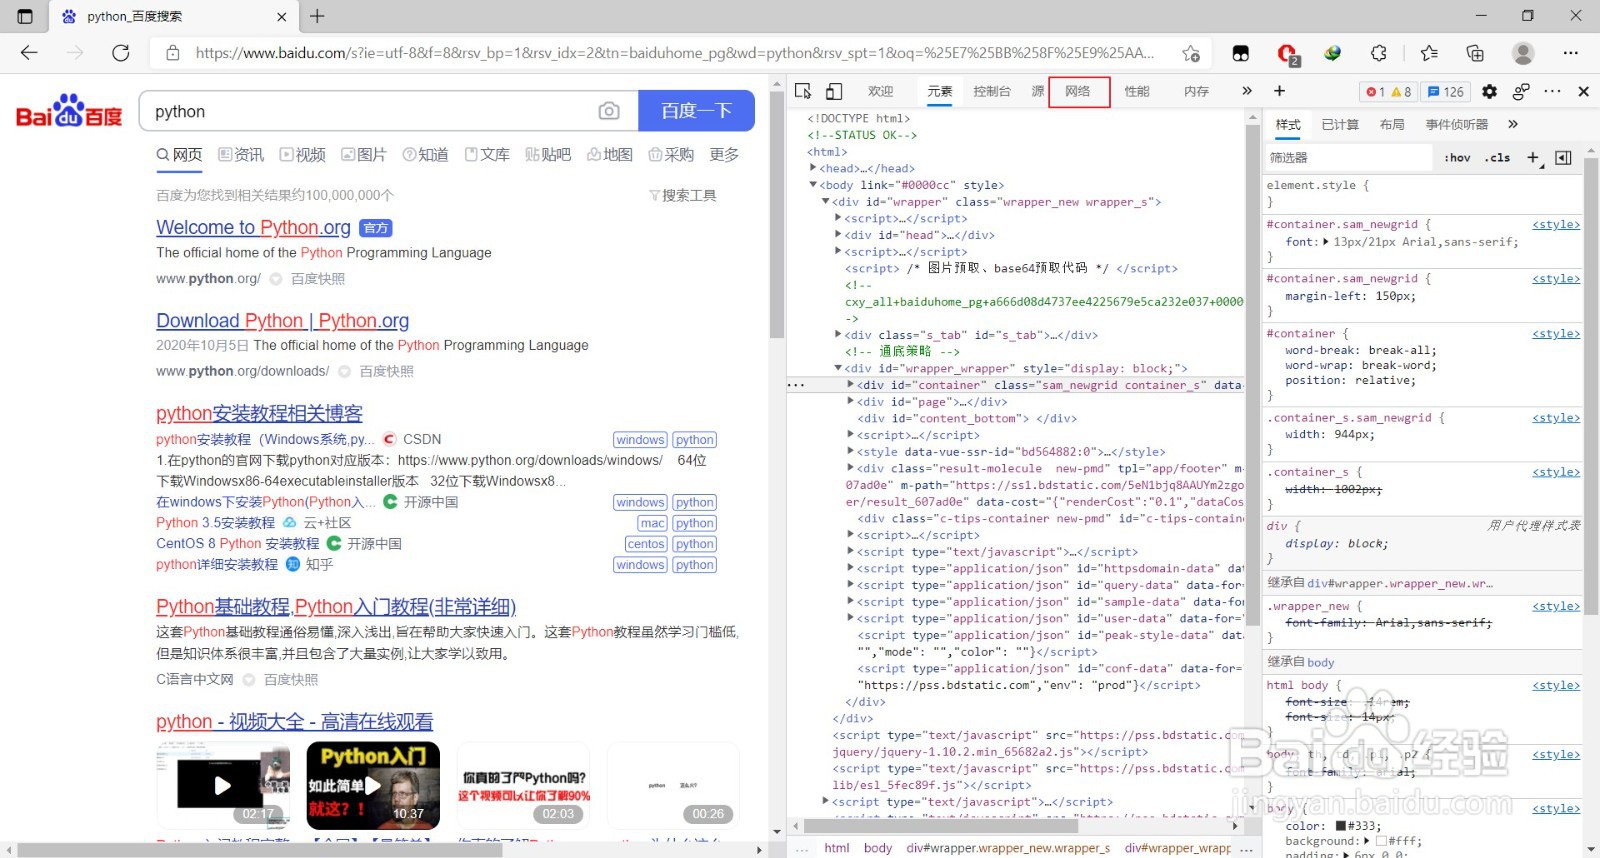Open a new browser tab

pyautogui.click(x=317, y=16)
